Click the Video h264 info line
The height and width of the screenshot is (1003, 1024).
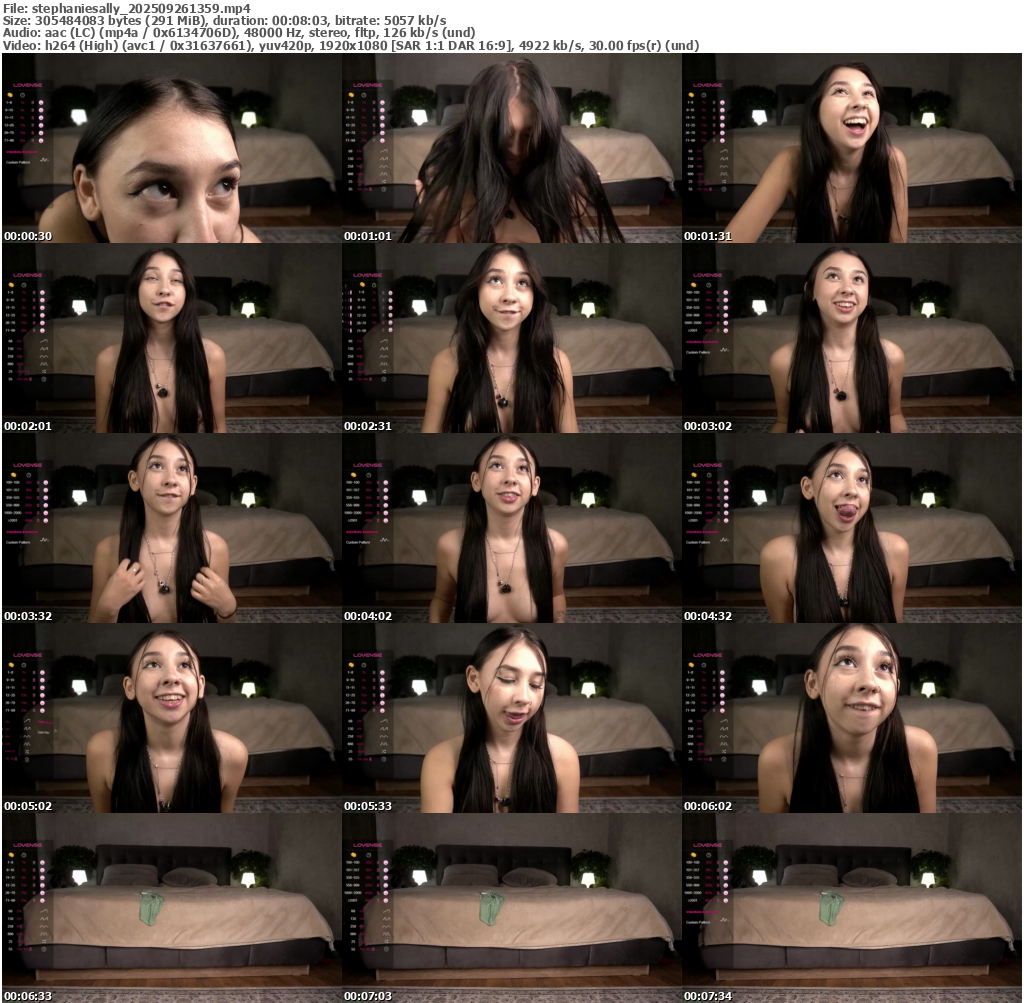[x=350, y=45]
